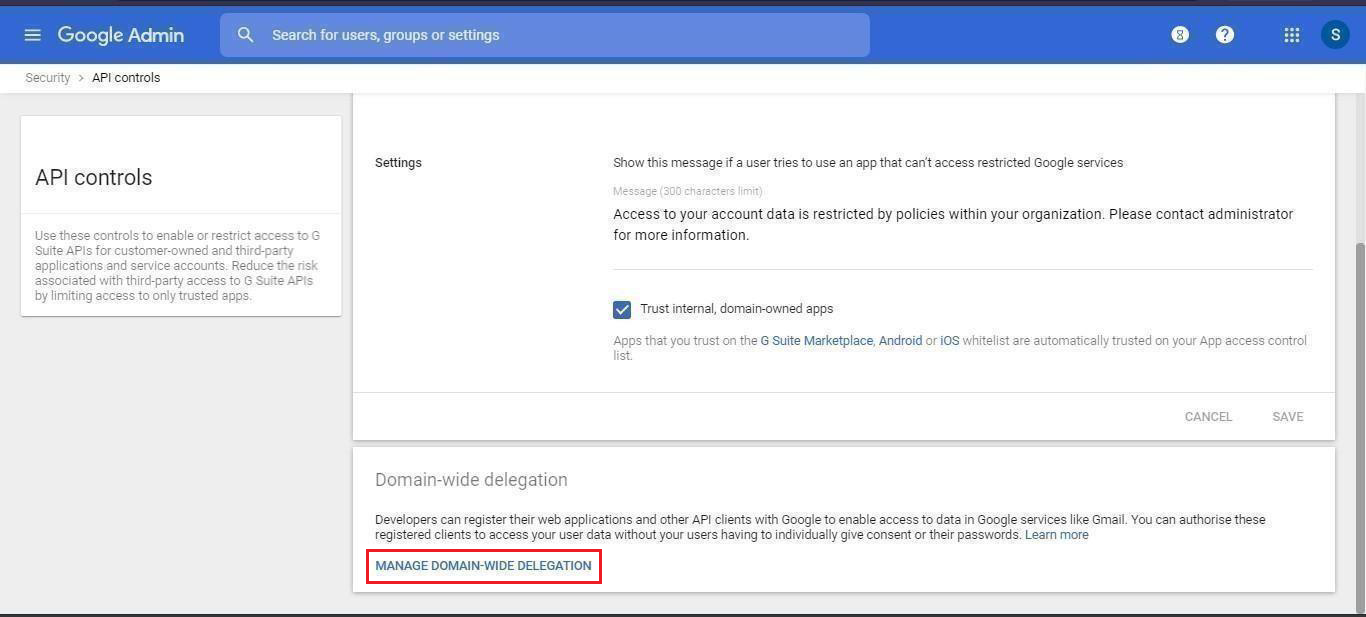Open the hourglass tasks icon
1366x617 pixels.
click(x=1180, y=35)
